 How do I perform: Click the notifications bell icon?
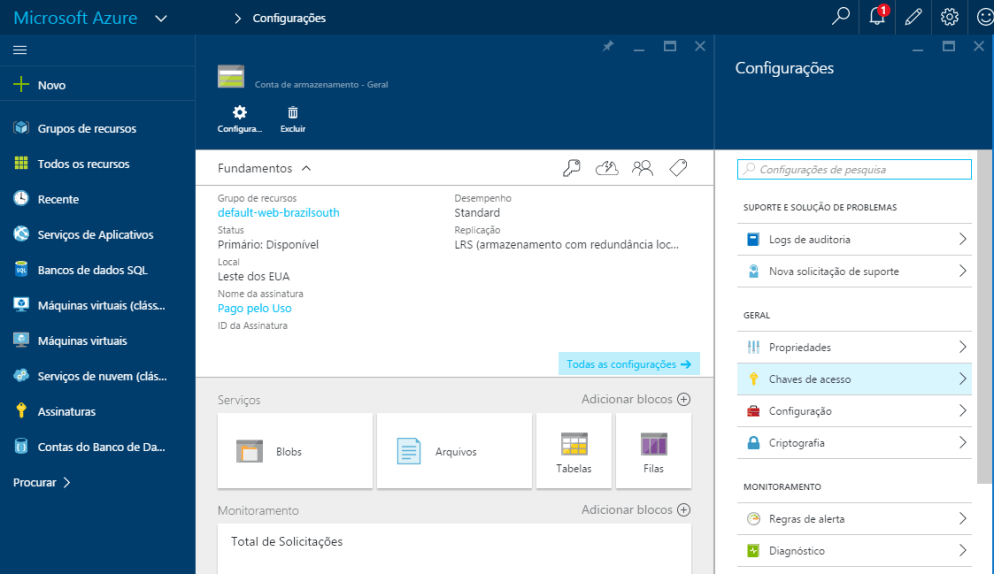tap(877, 17)
